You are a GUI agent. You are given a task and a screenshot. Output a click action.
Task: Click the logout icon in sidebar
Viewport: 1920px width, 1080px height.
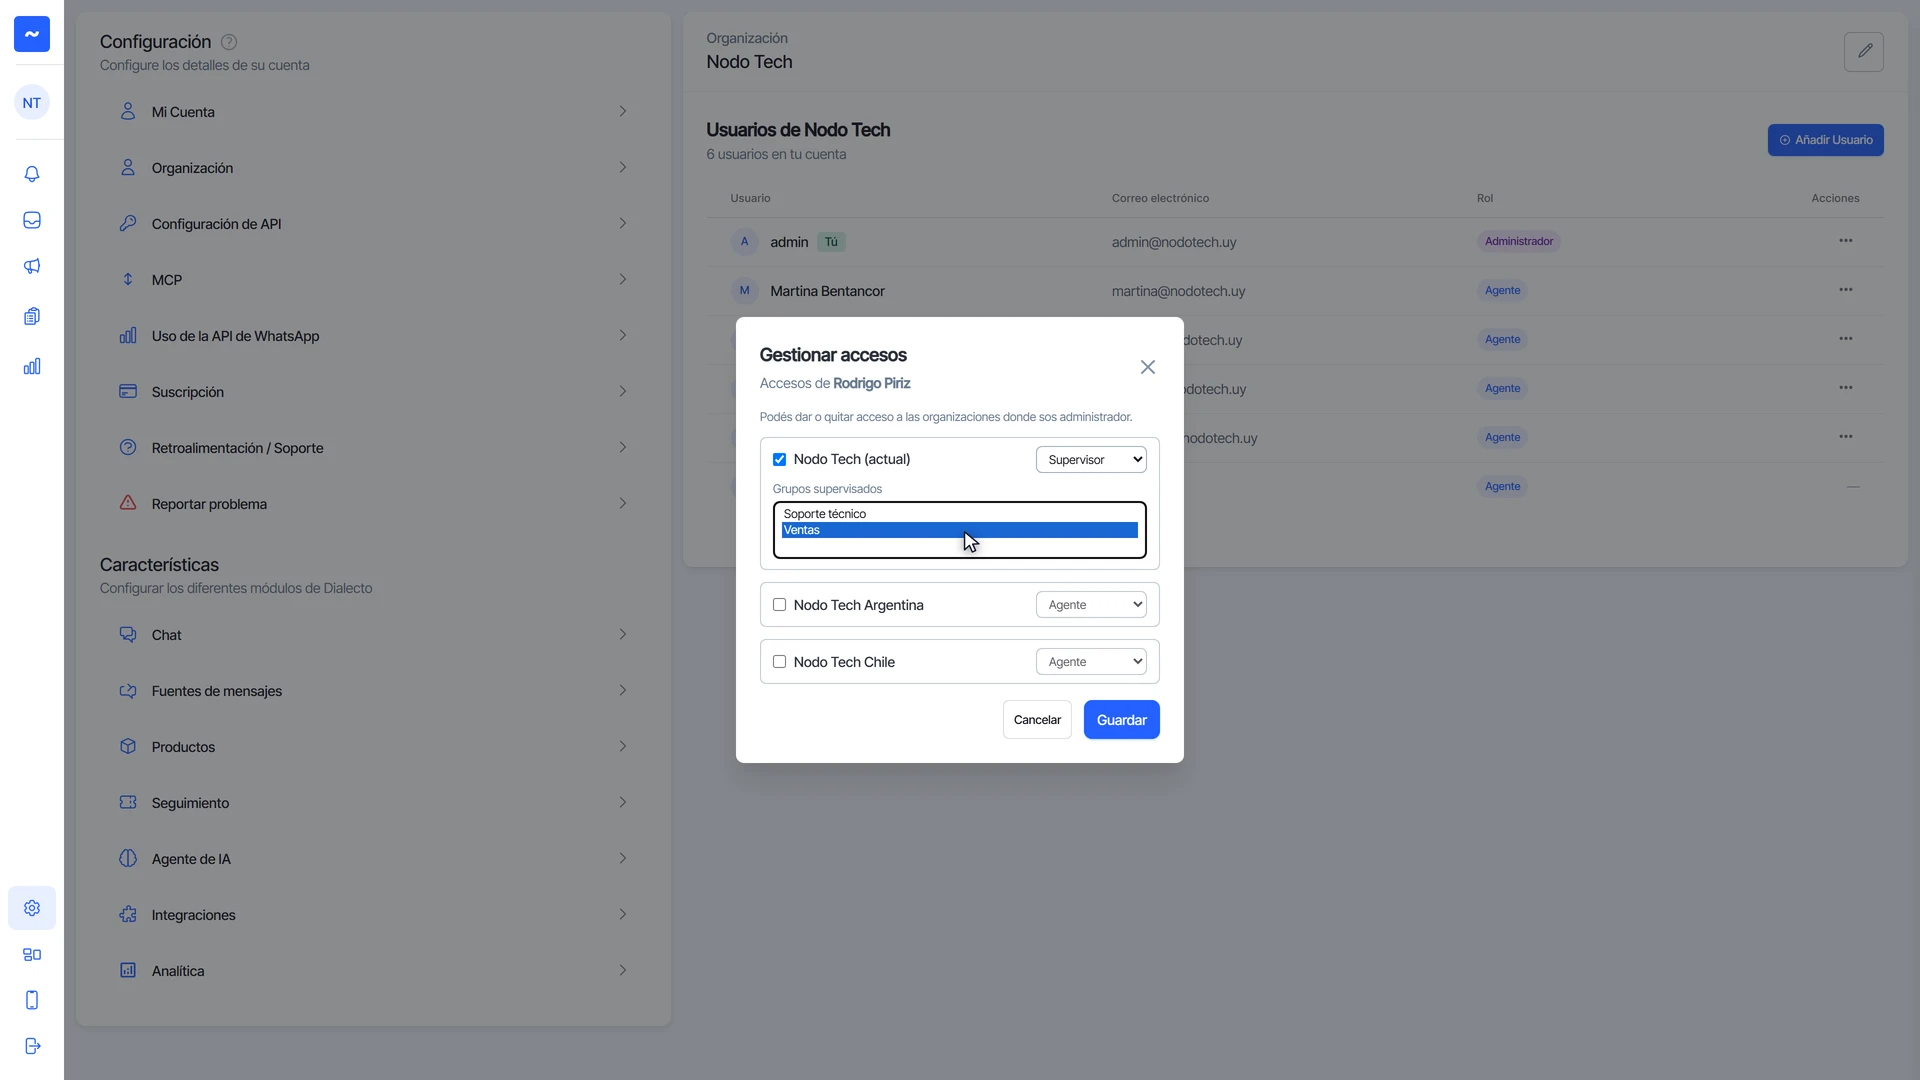[x=32, y=1046]
